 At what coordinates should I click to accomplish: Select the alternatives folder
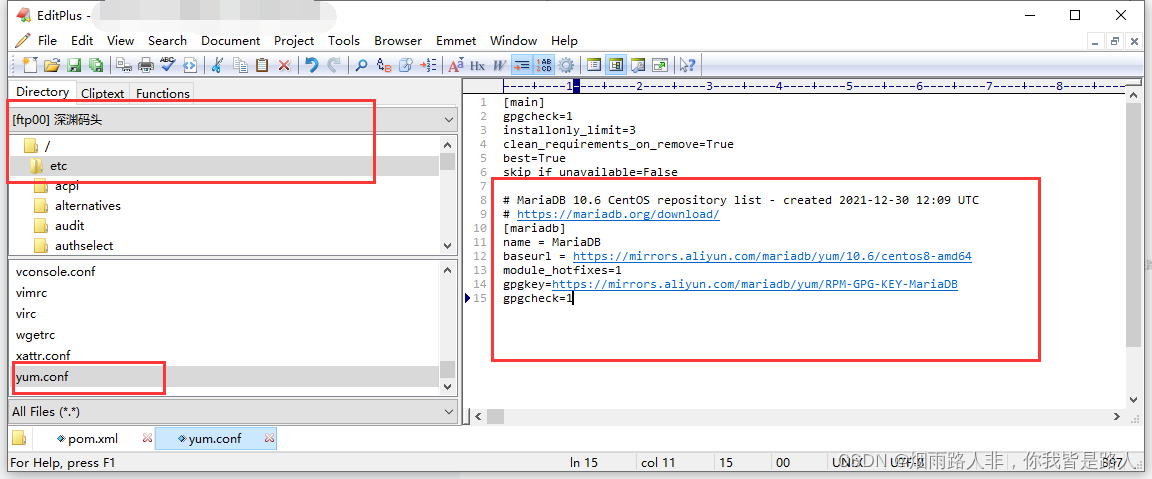point(87,206)
